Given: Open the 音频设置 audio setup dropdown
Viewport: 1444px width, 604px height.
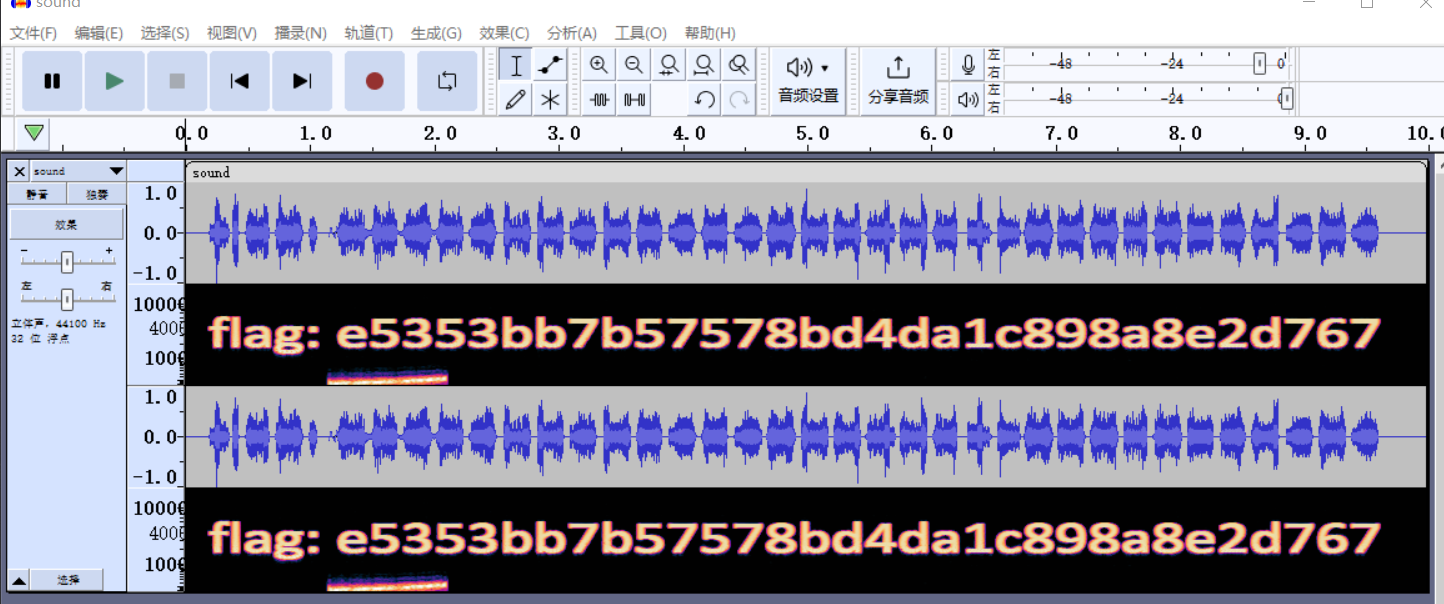Looking at the screenshot, I should (808, 81).
